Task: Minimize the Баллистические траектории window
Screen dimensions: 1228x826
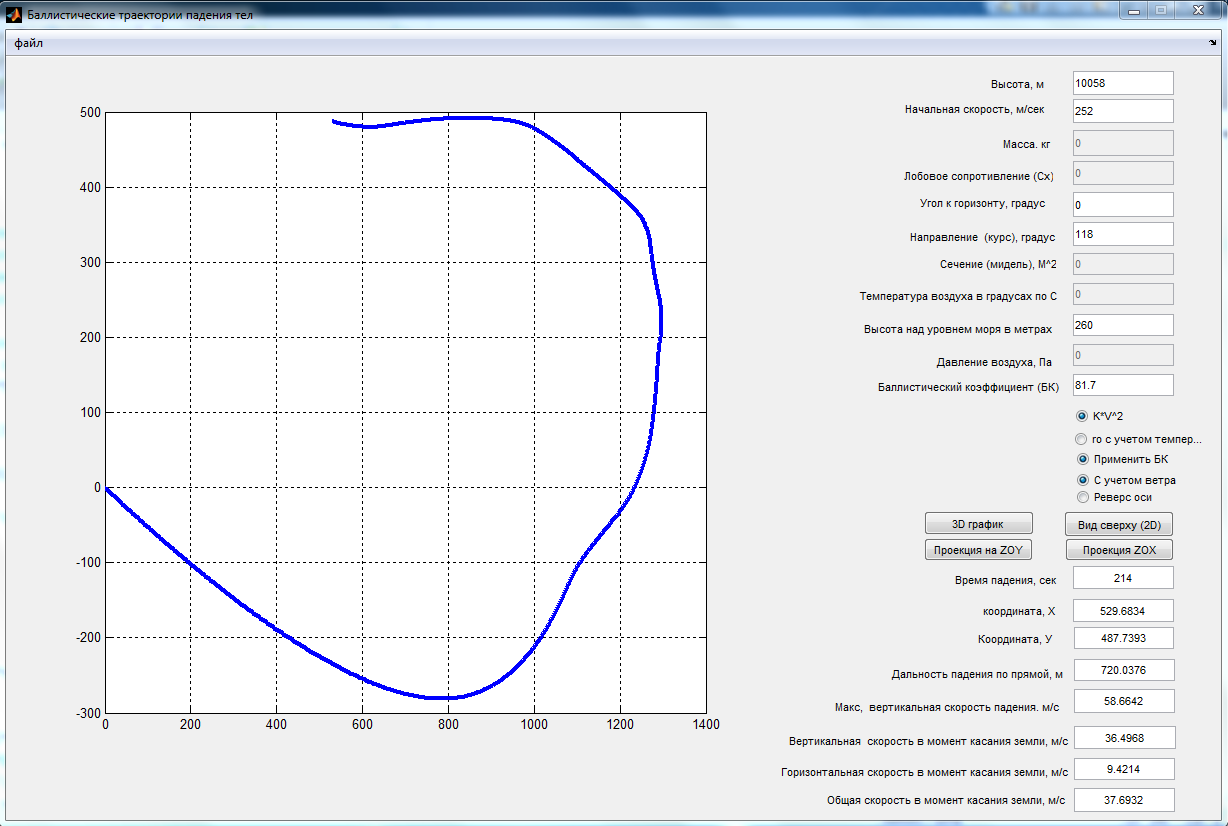Action: pos(1133,10)
